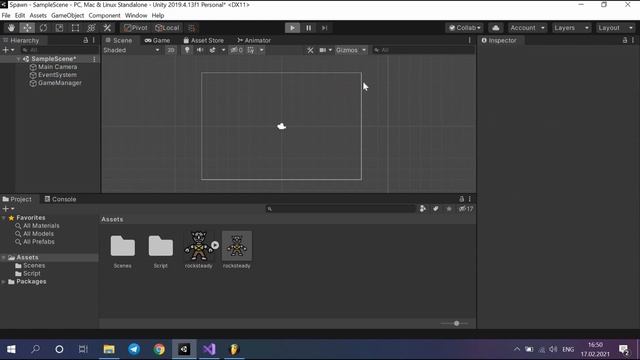Open scene camera settings
640x360 pixels.
[323, 50]
